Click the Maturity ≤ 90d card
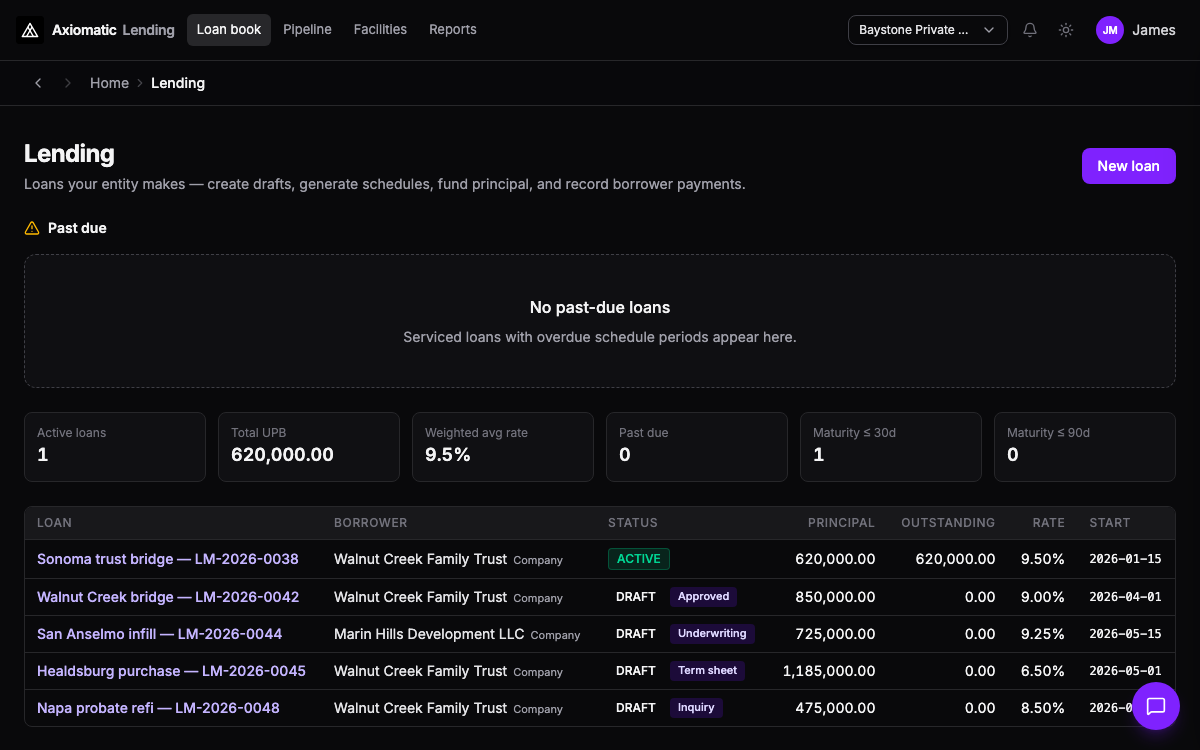The width and height of the screenshot is (1200, 750). (x=1085, y=447)
